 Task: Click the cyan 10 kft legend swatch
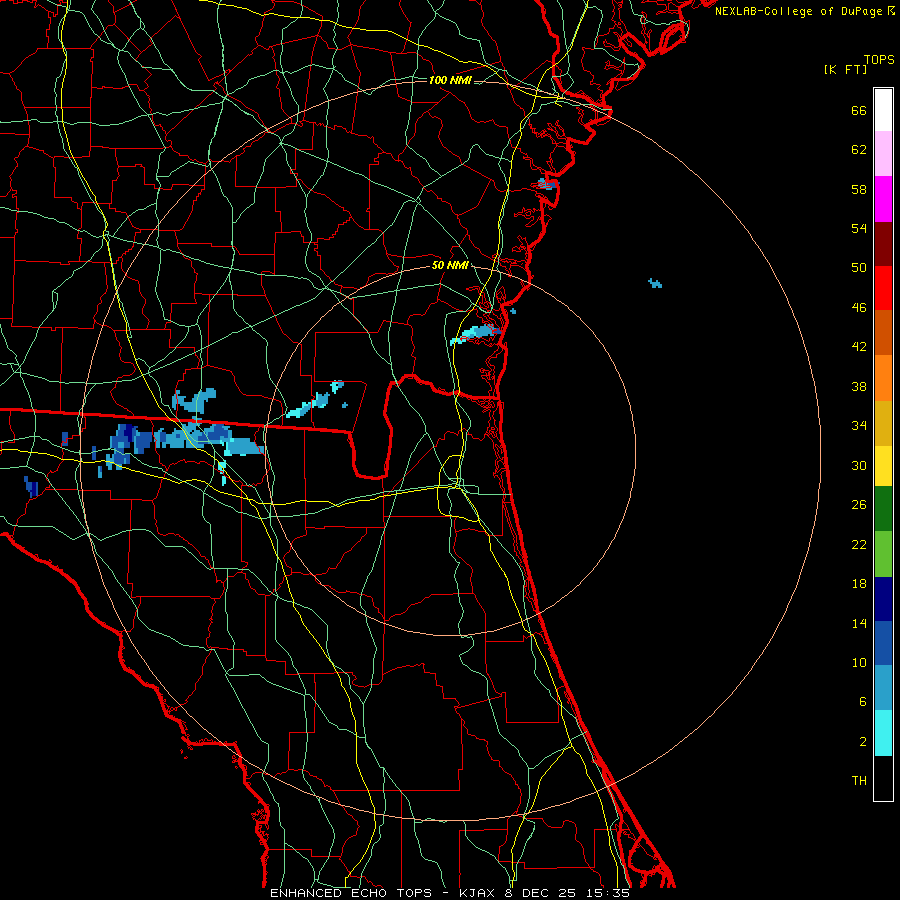[x=883, y=733]
